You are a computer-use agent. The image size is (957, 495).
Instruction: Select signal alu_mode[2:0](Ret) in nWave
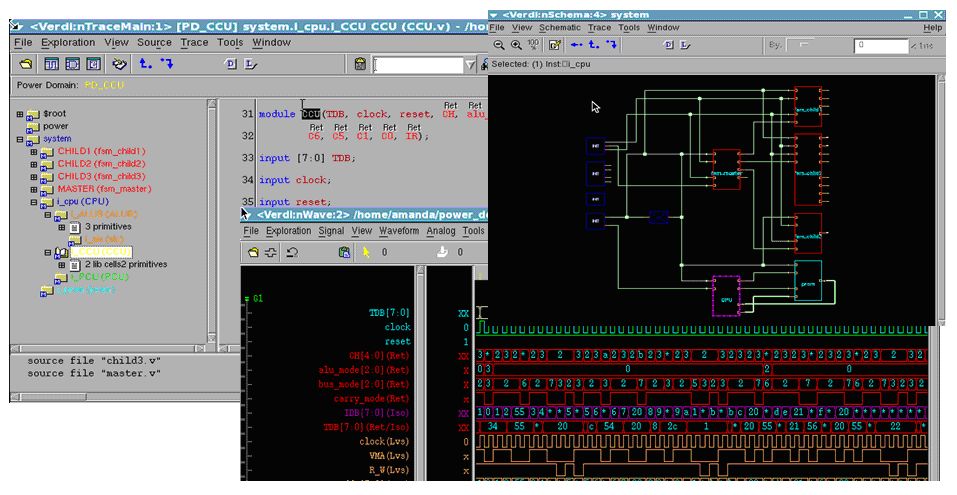364,370
